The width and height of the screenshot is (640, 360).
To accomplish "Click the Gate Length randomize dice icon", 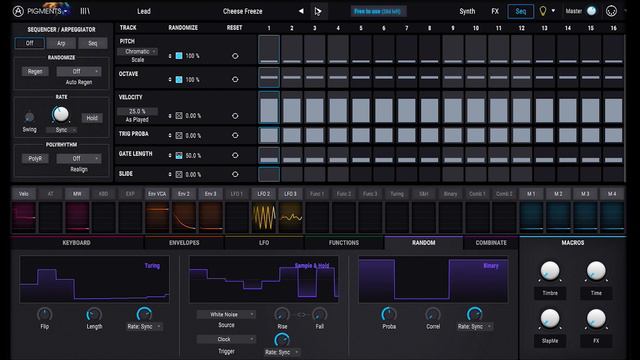I will [179, 156].
